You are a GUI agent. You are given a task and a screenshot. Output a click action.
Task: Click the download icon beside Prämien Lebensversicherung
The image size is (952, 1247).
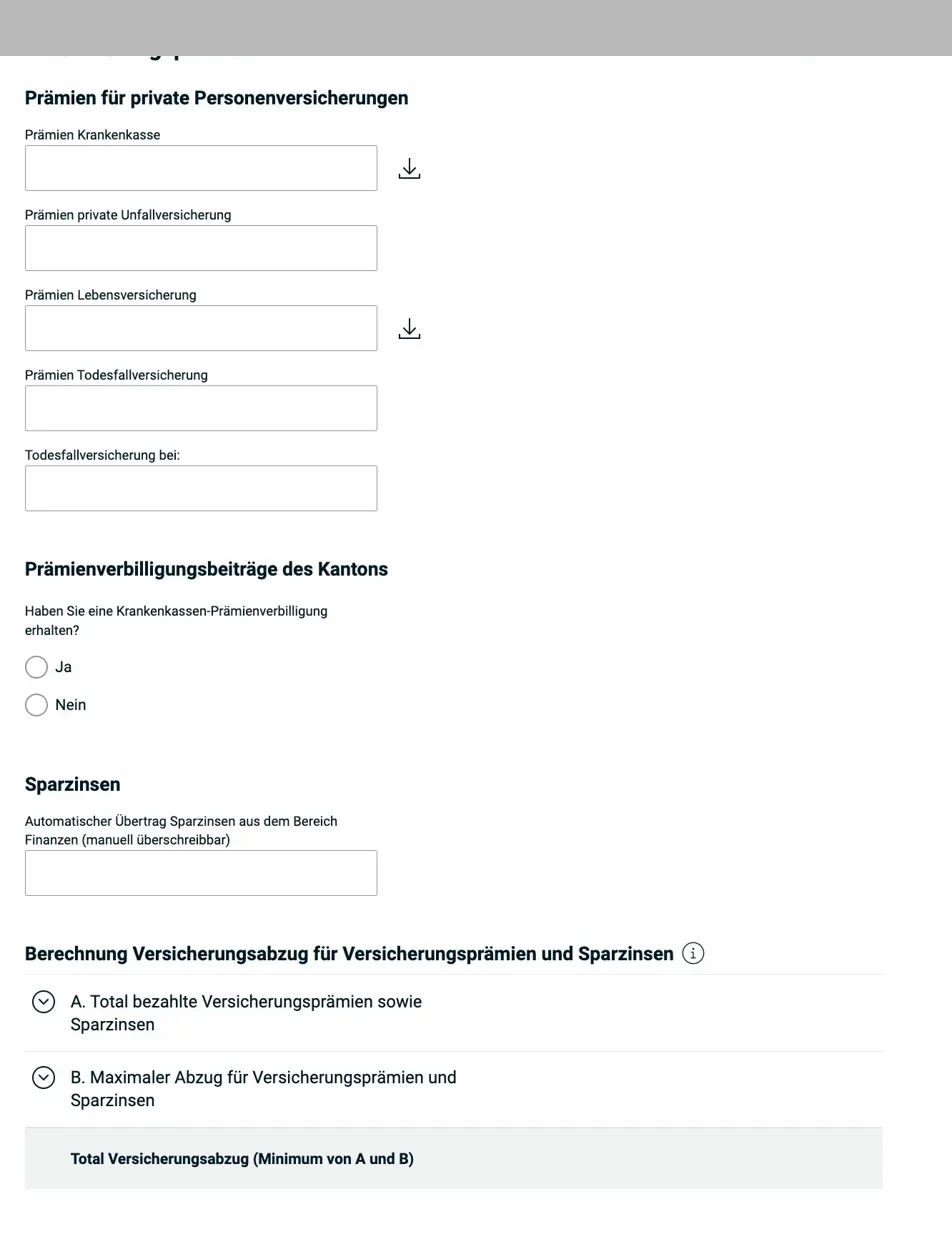(x=409, y=328)
